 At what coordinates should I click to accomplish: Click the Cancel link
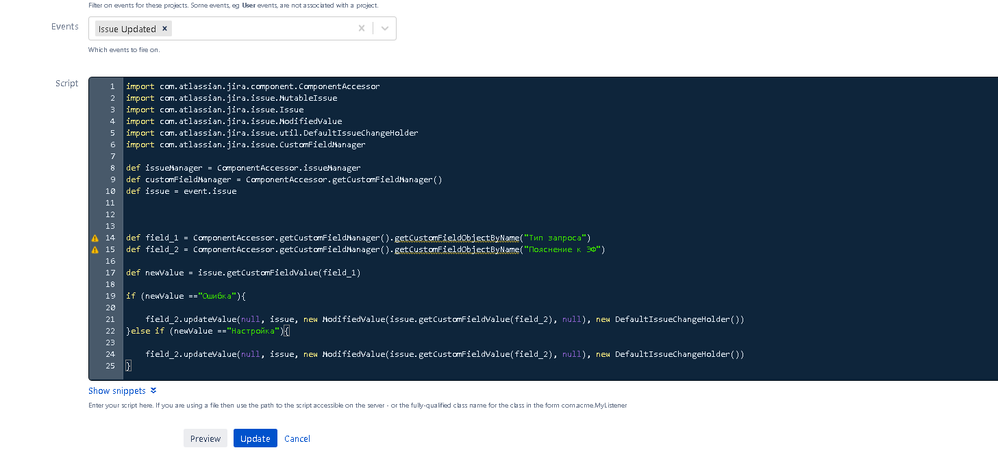pos(297,439)
